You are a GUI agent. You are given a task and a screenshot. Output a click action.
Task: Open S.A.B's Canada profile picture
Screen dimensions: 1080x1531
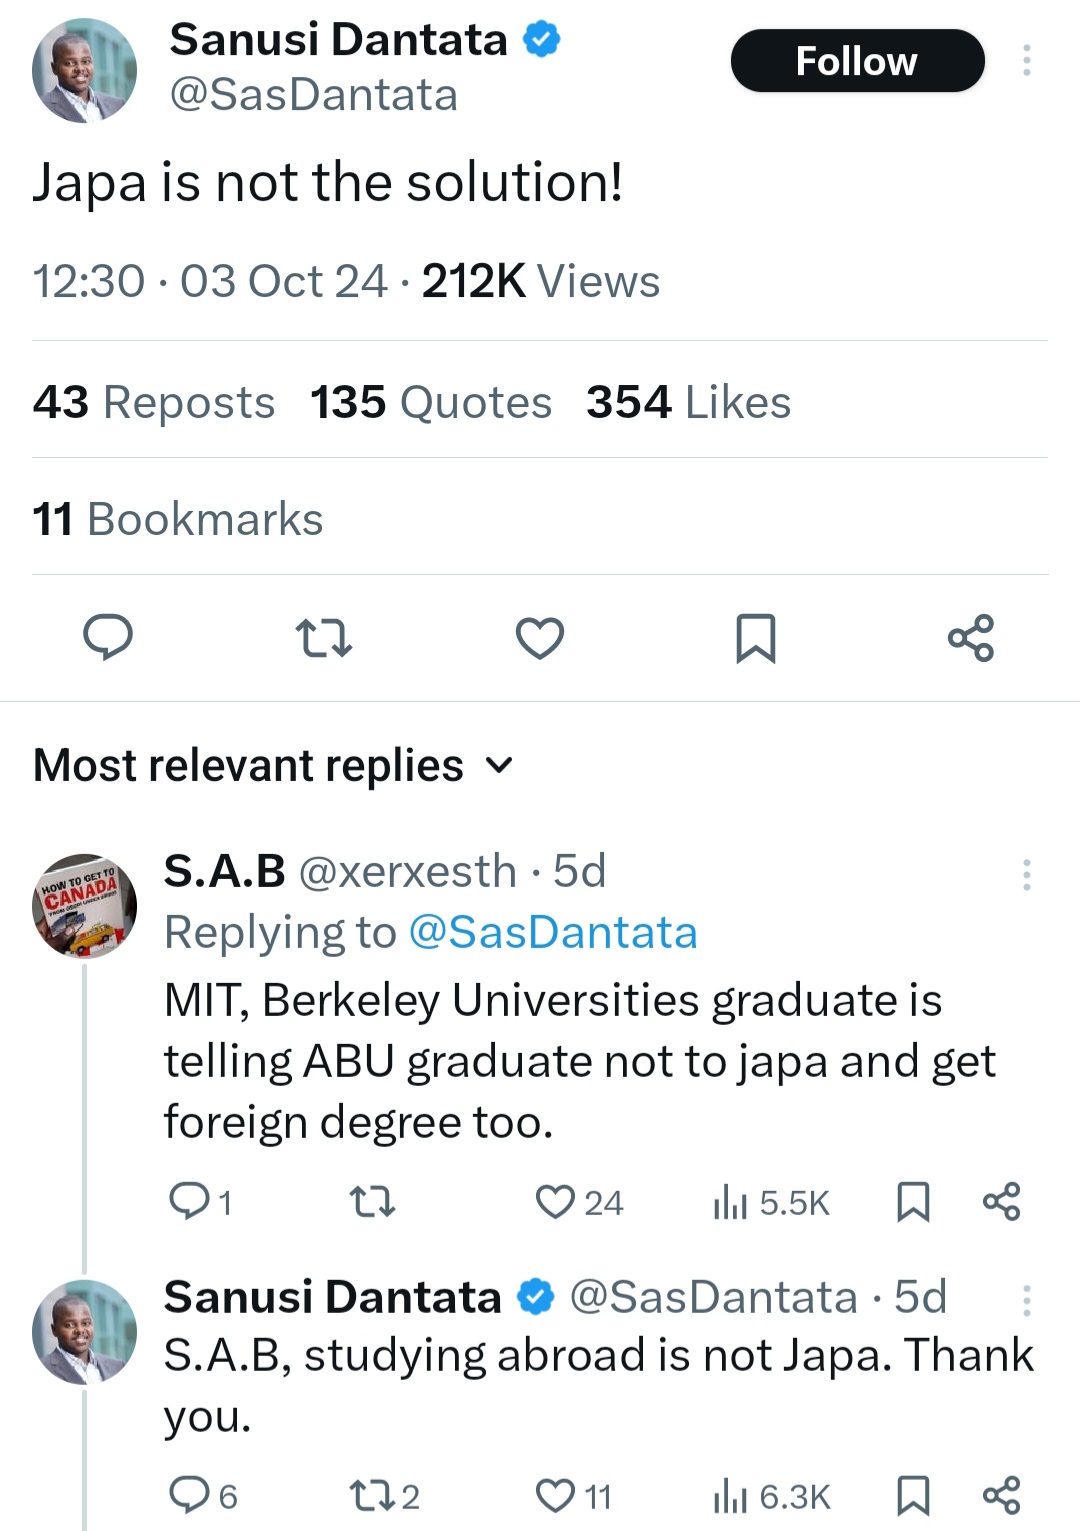84,906
